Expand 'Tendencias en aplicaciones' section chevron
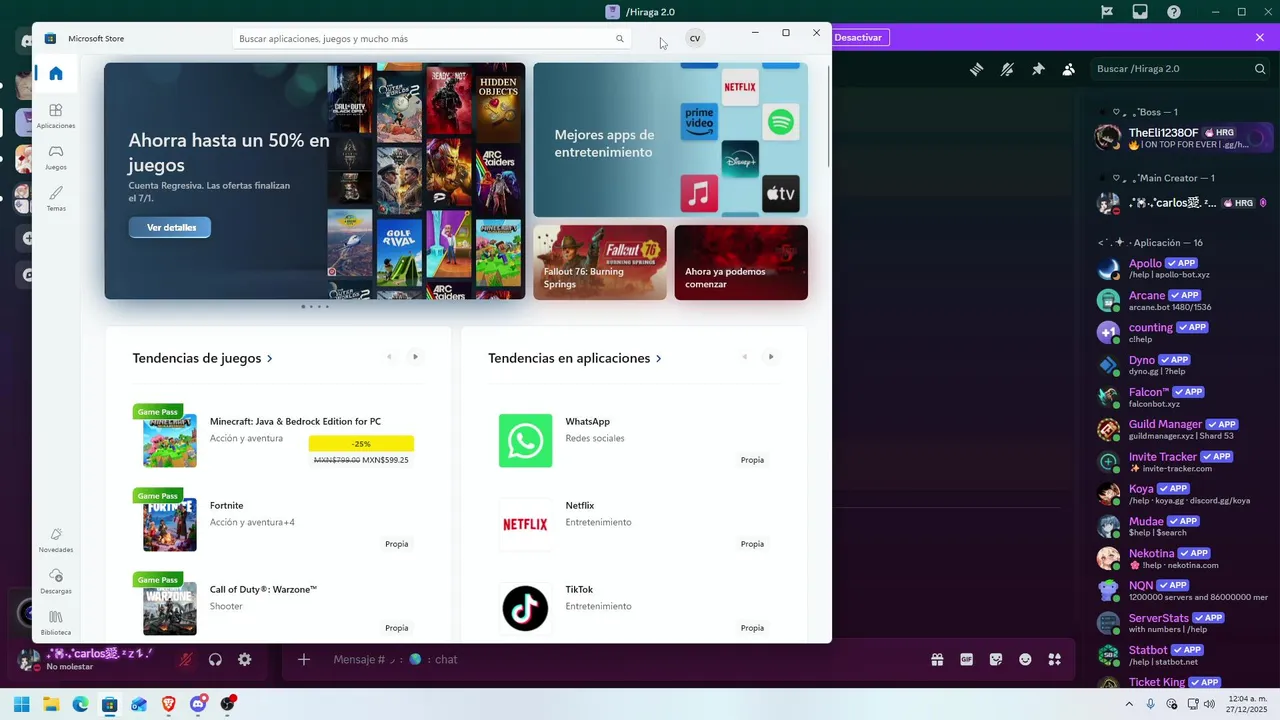 tap(658, 358)
